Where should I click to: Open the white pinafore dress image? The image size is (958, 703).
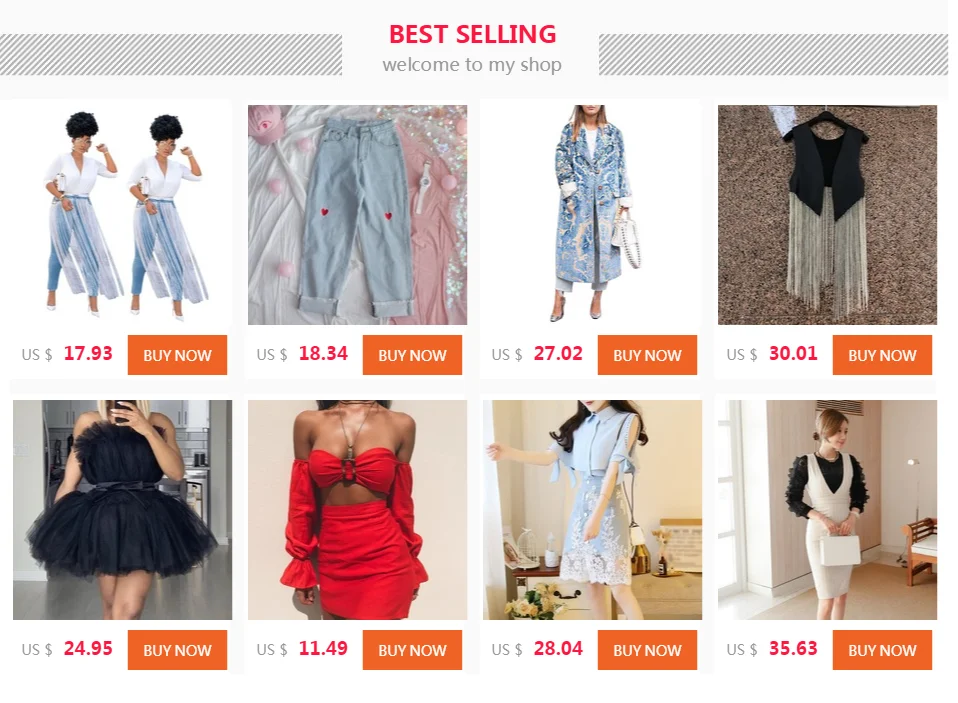(827, 510)
